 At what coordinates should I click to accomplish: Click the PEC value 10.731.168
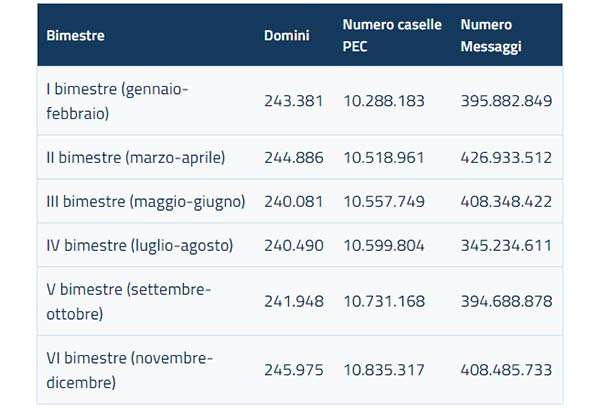(x=384, y=301)
